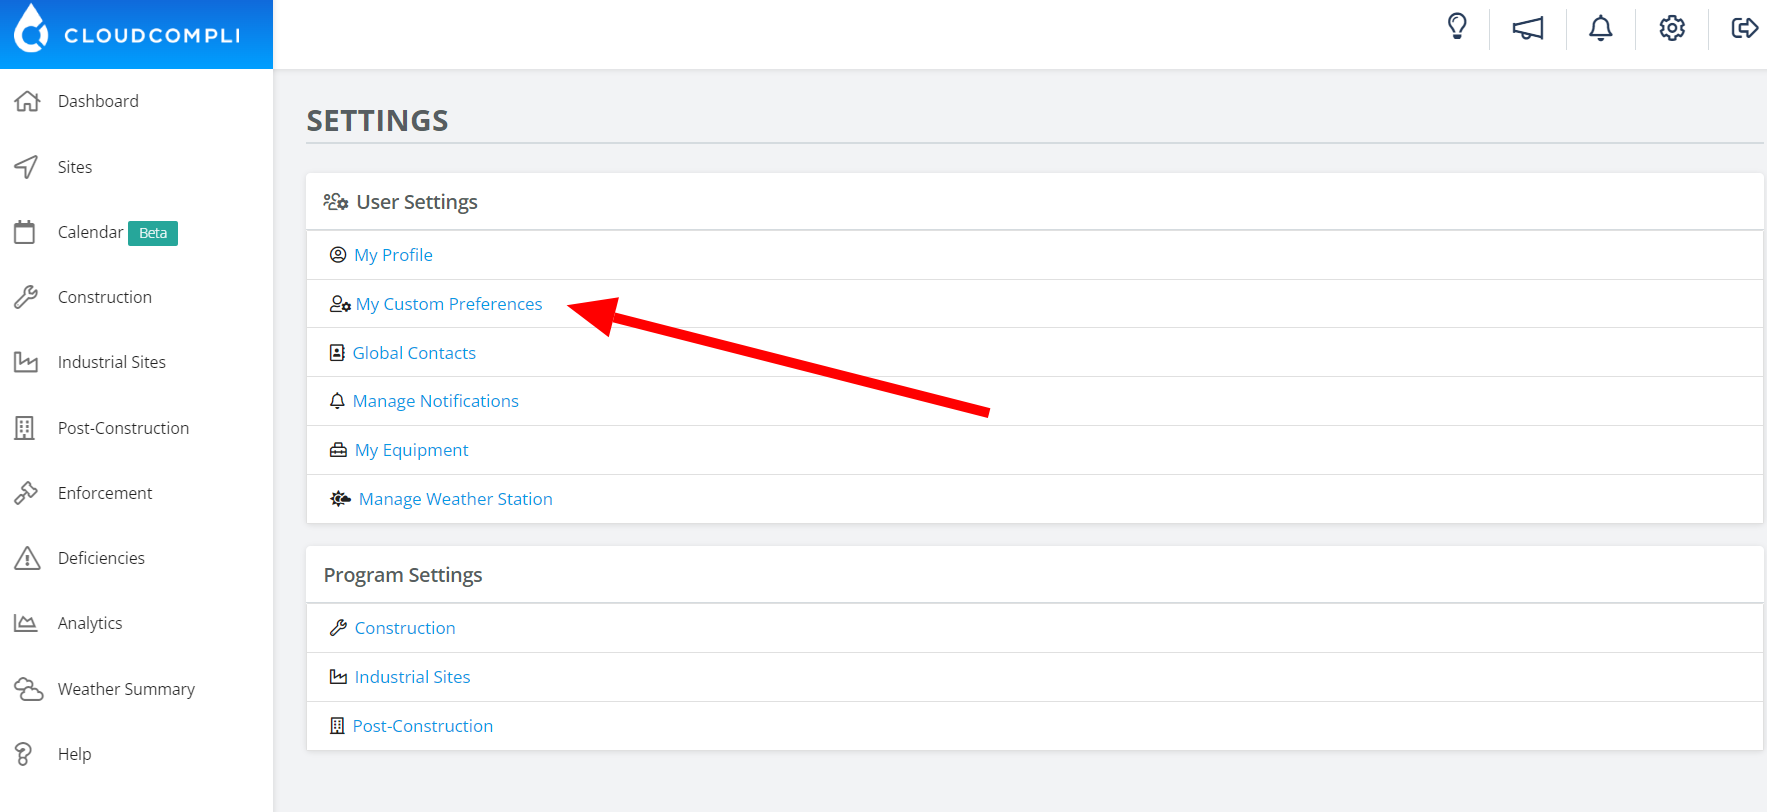
Task: Click the logout arrow icon
Action: (1744, 28)
